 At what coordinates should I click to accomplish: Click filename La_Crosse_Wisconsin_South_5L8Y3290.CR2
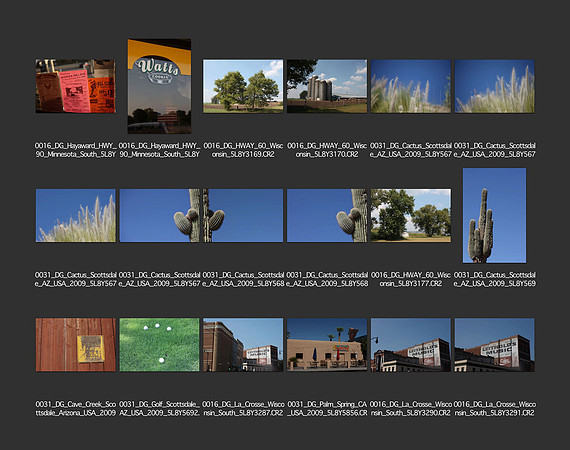pos(411,409)
